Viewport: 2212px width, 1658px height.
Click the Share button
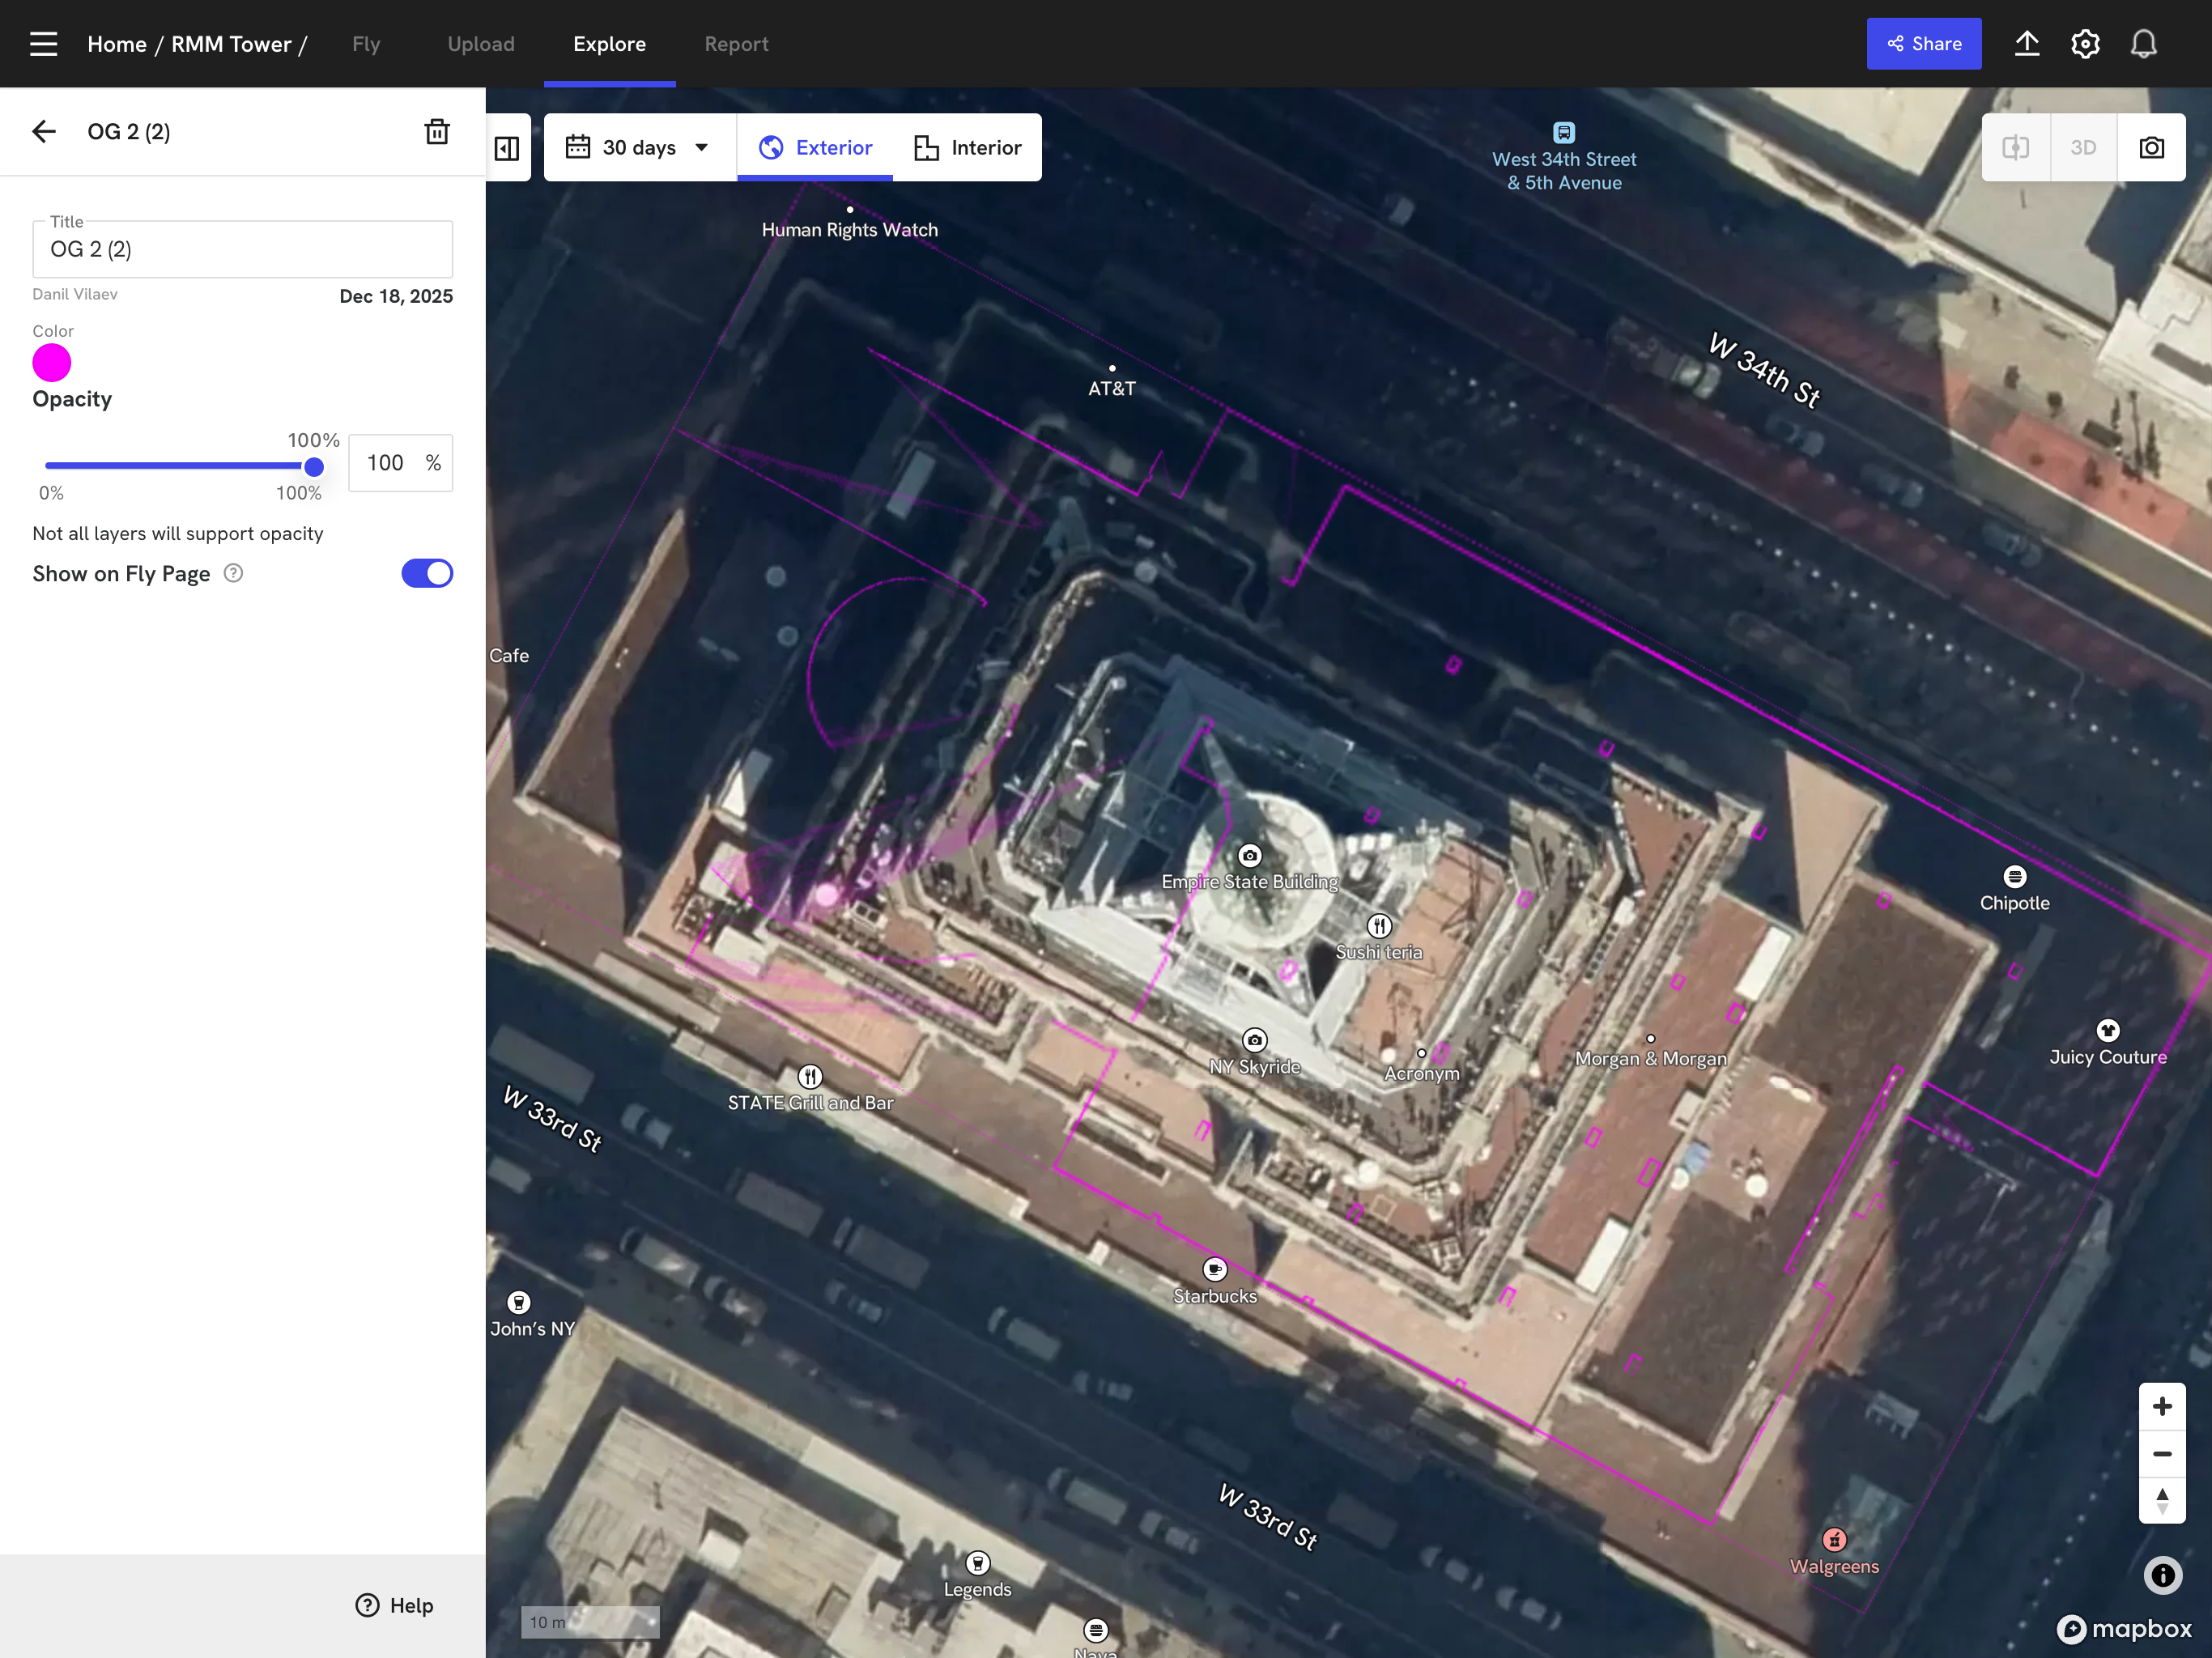pyautogui.click(x=1923, y=43)
